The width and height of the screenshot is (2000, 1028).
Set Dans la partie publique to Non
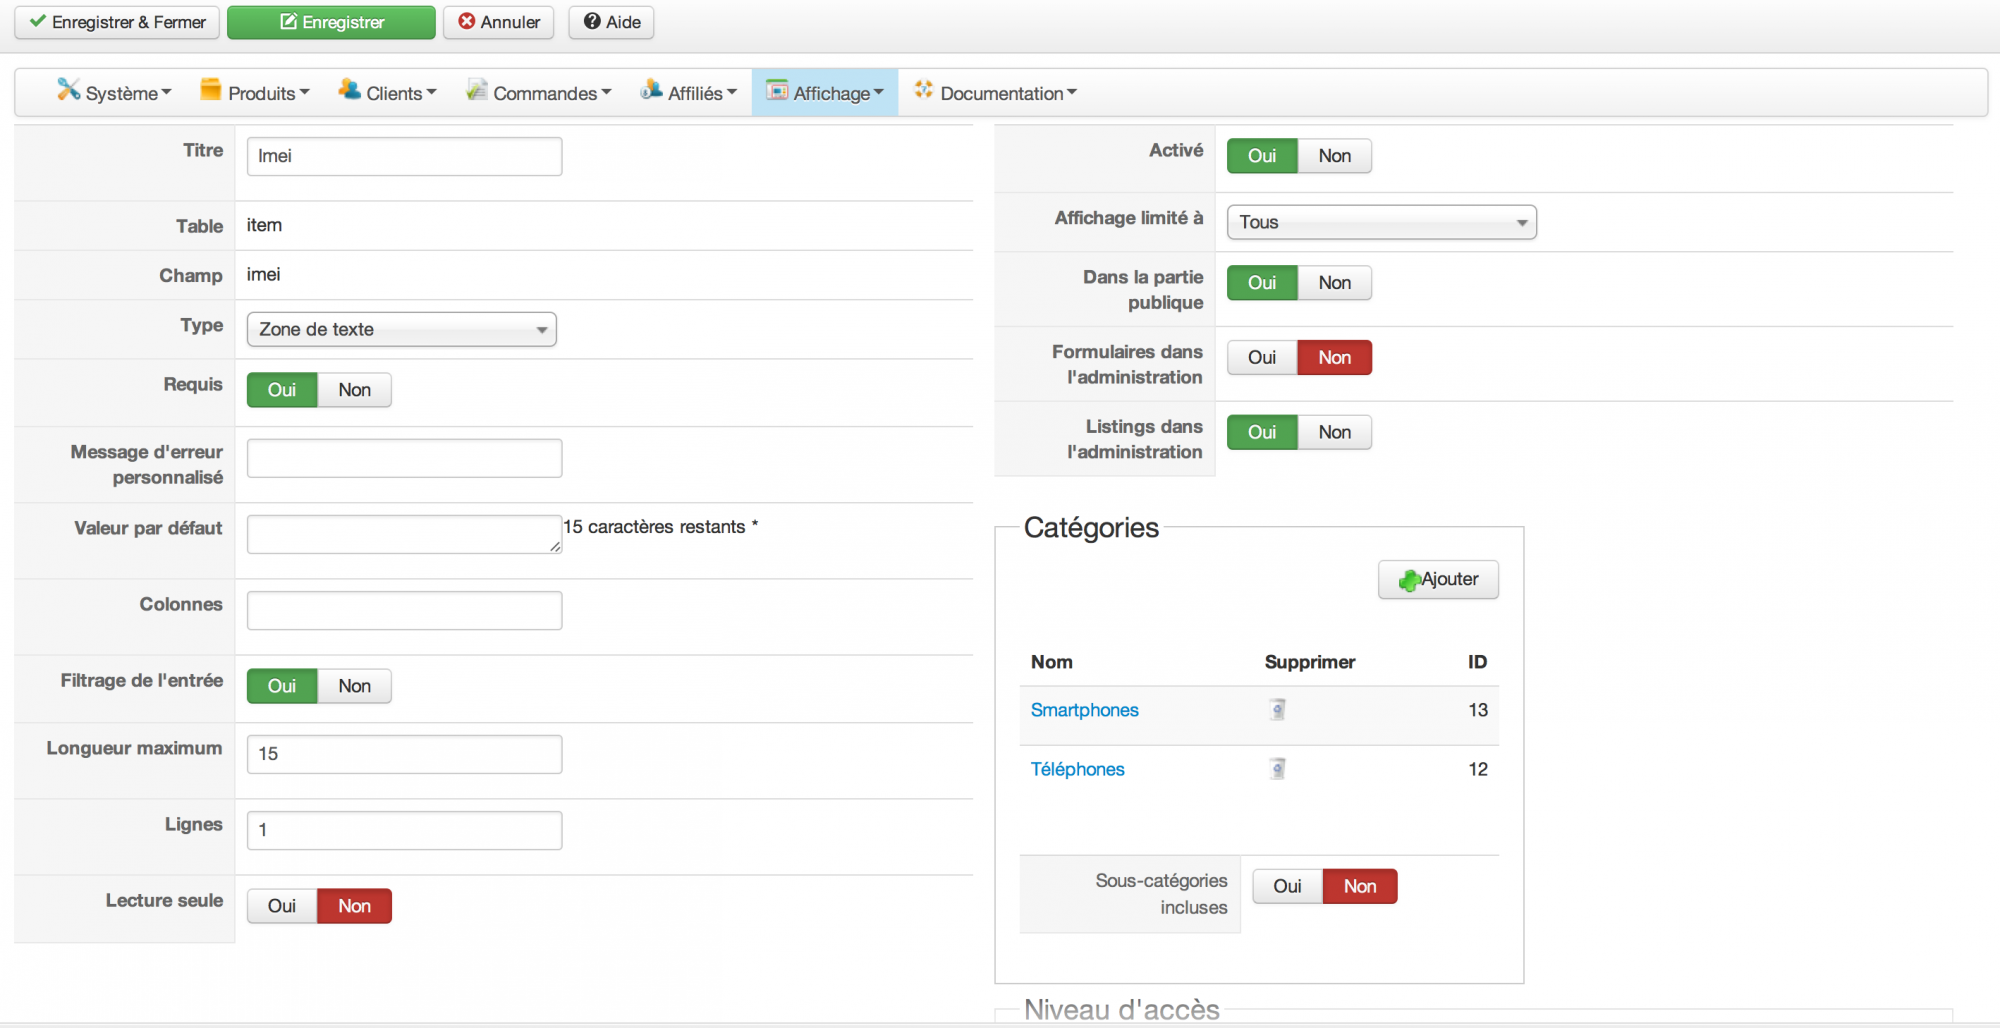coord(1335,283)
